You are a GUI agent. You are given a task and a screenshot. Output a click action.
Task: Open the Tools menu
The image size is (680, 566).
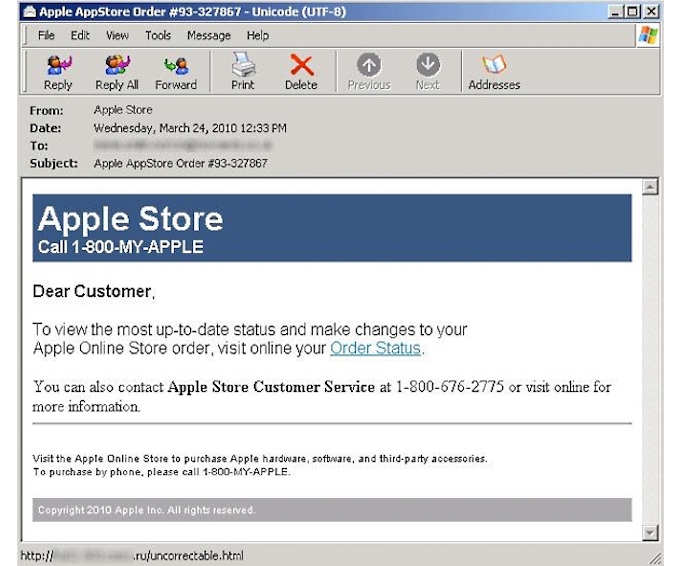(x=158, y=35)
